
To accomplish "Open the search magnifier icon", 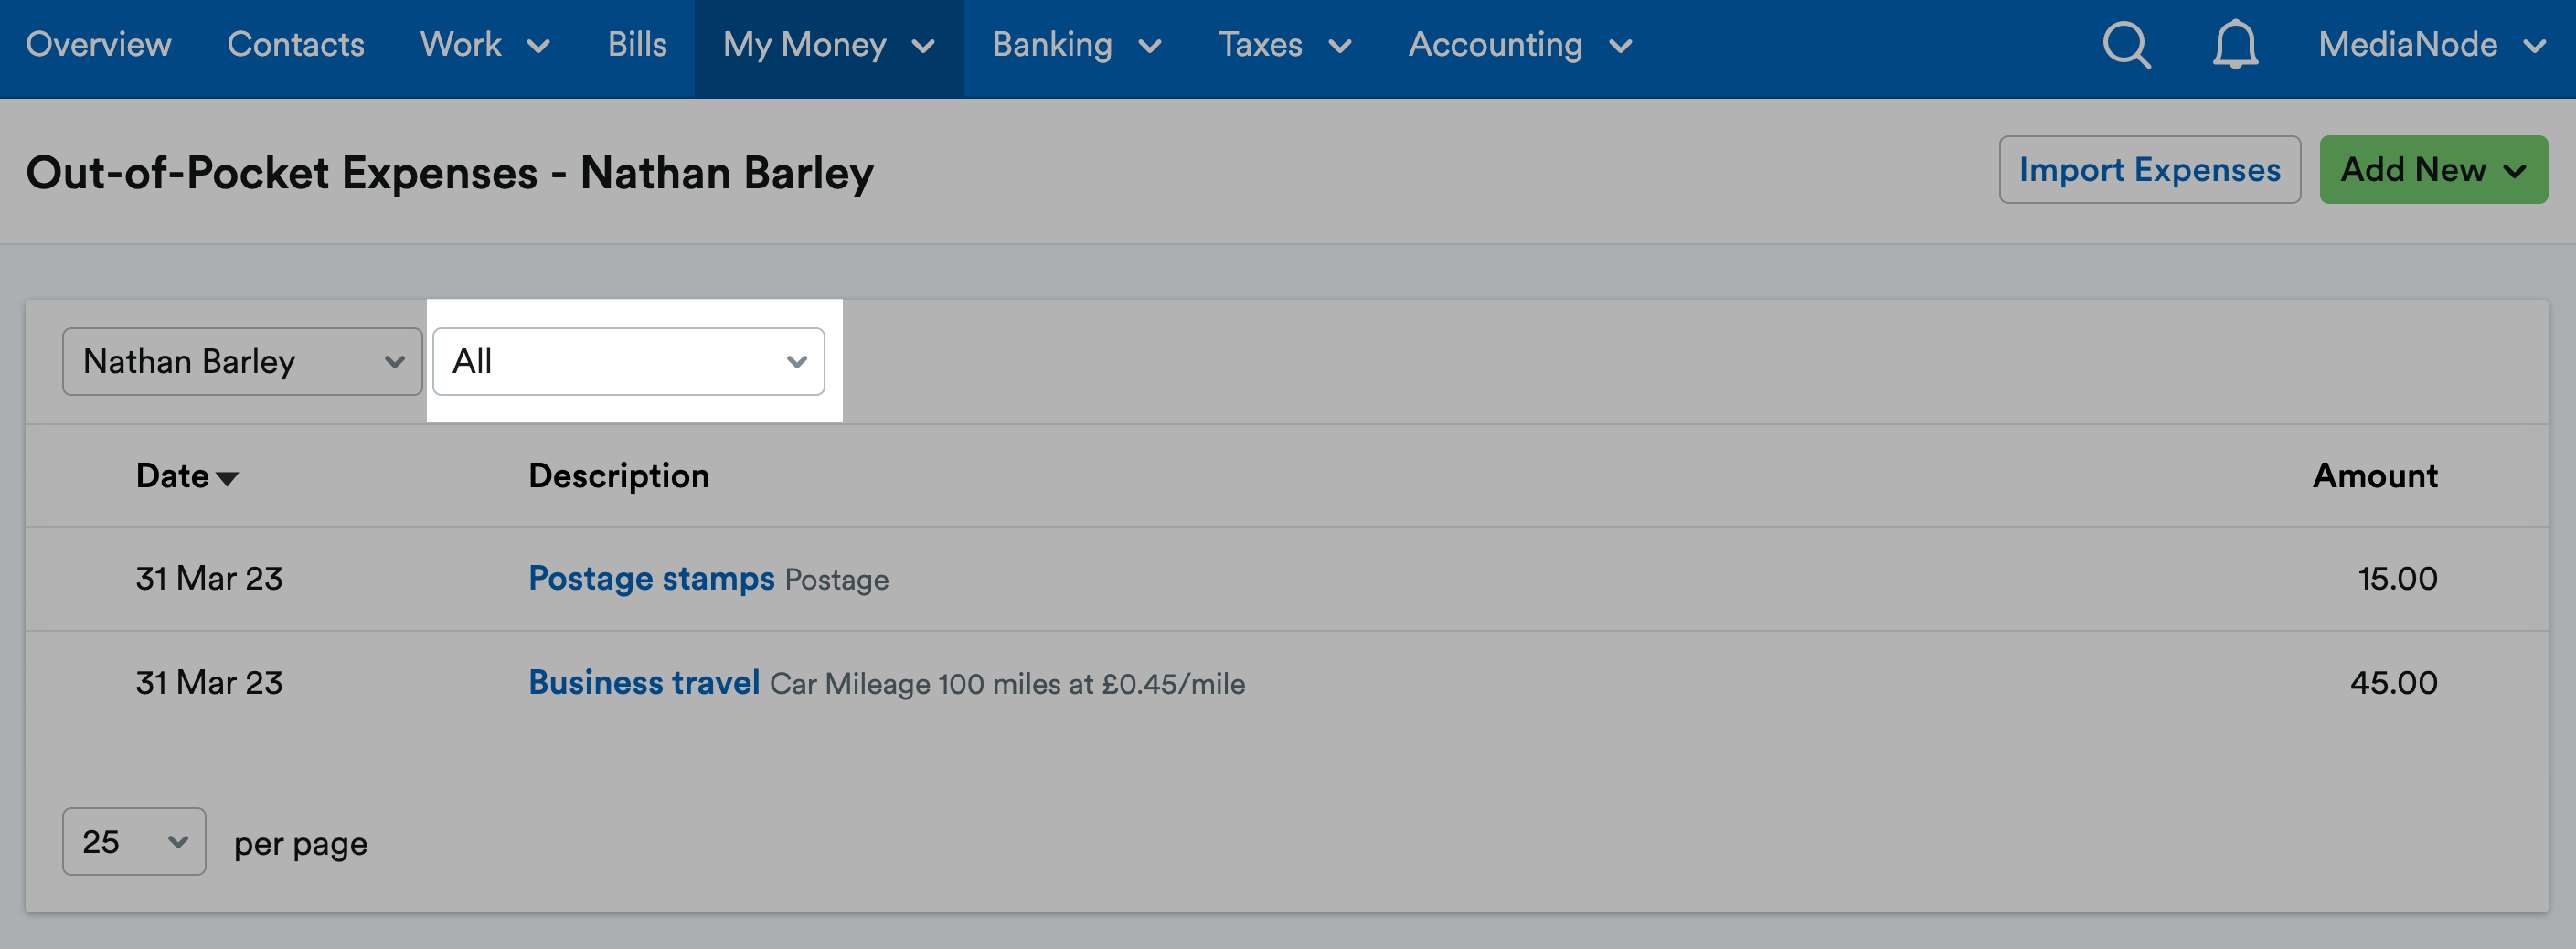I will tap(2126, 45).
